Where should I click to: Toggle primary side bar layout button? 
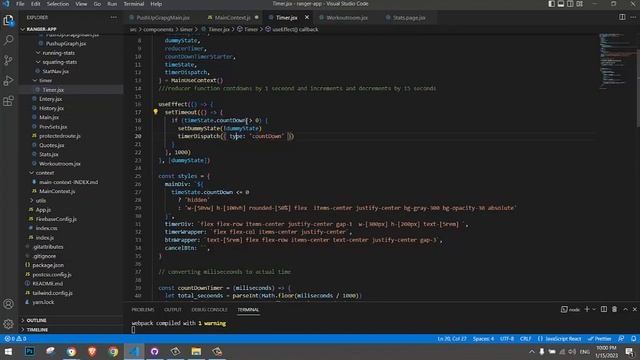coord(551,4)
